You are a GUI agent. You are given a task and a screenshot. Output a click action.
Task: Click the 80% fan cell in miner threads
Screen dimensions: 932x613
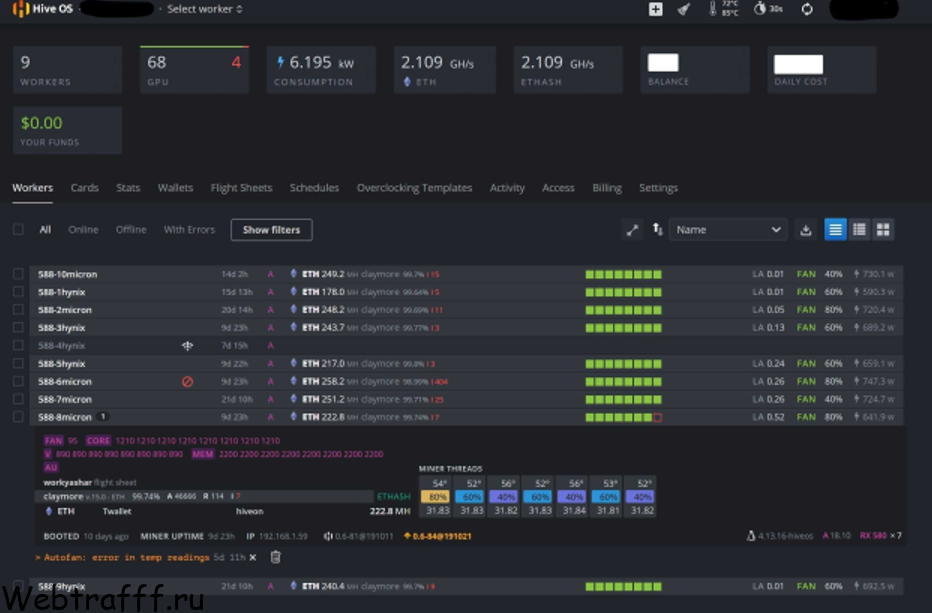(437, 496)
